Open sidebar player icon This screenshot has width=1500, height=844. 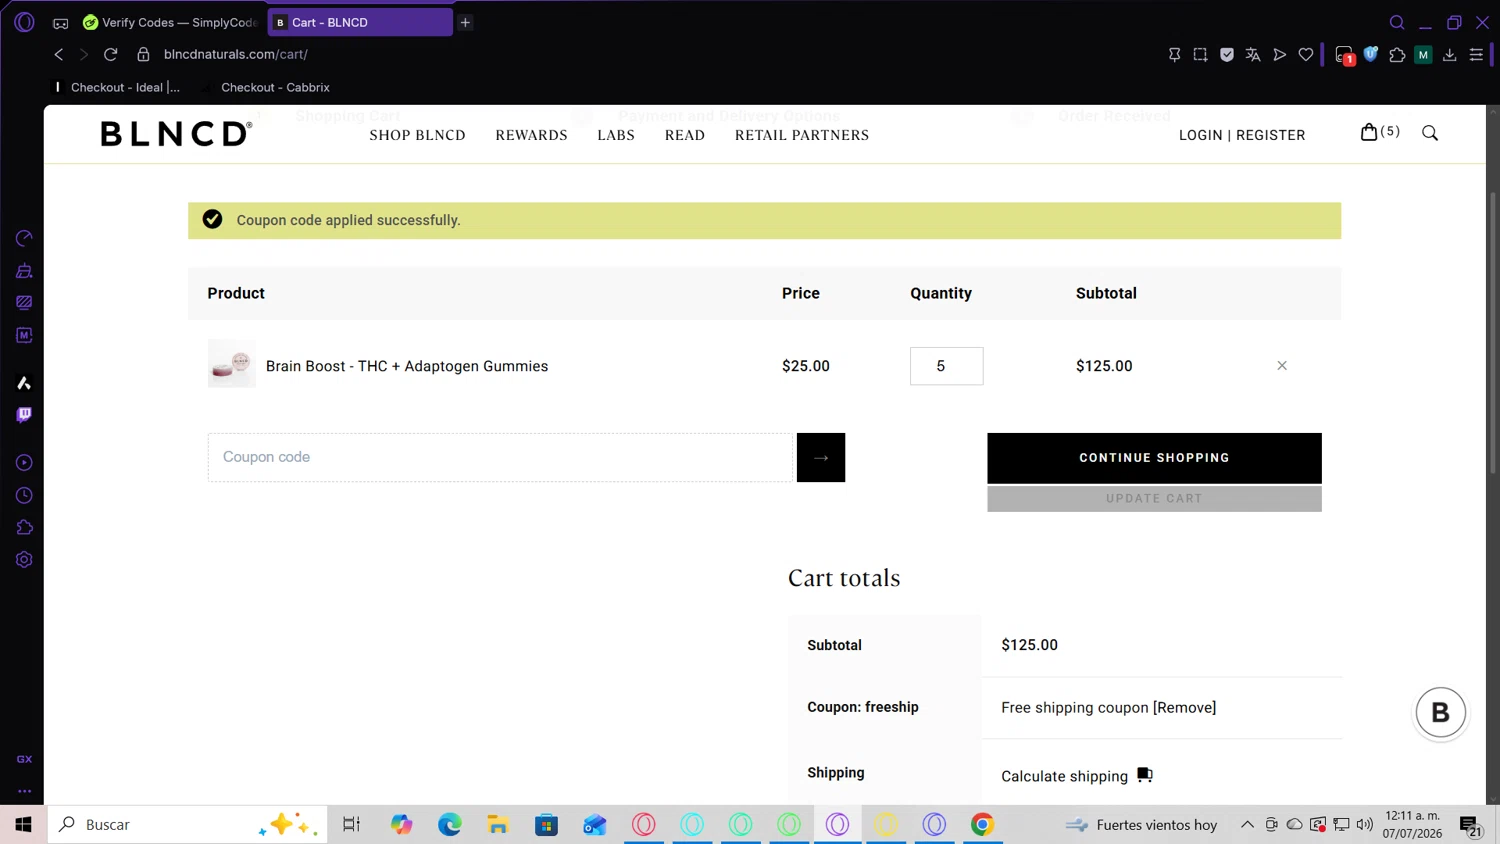[24, 463]
